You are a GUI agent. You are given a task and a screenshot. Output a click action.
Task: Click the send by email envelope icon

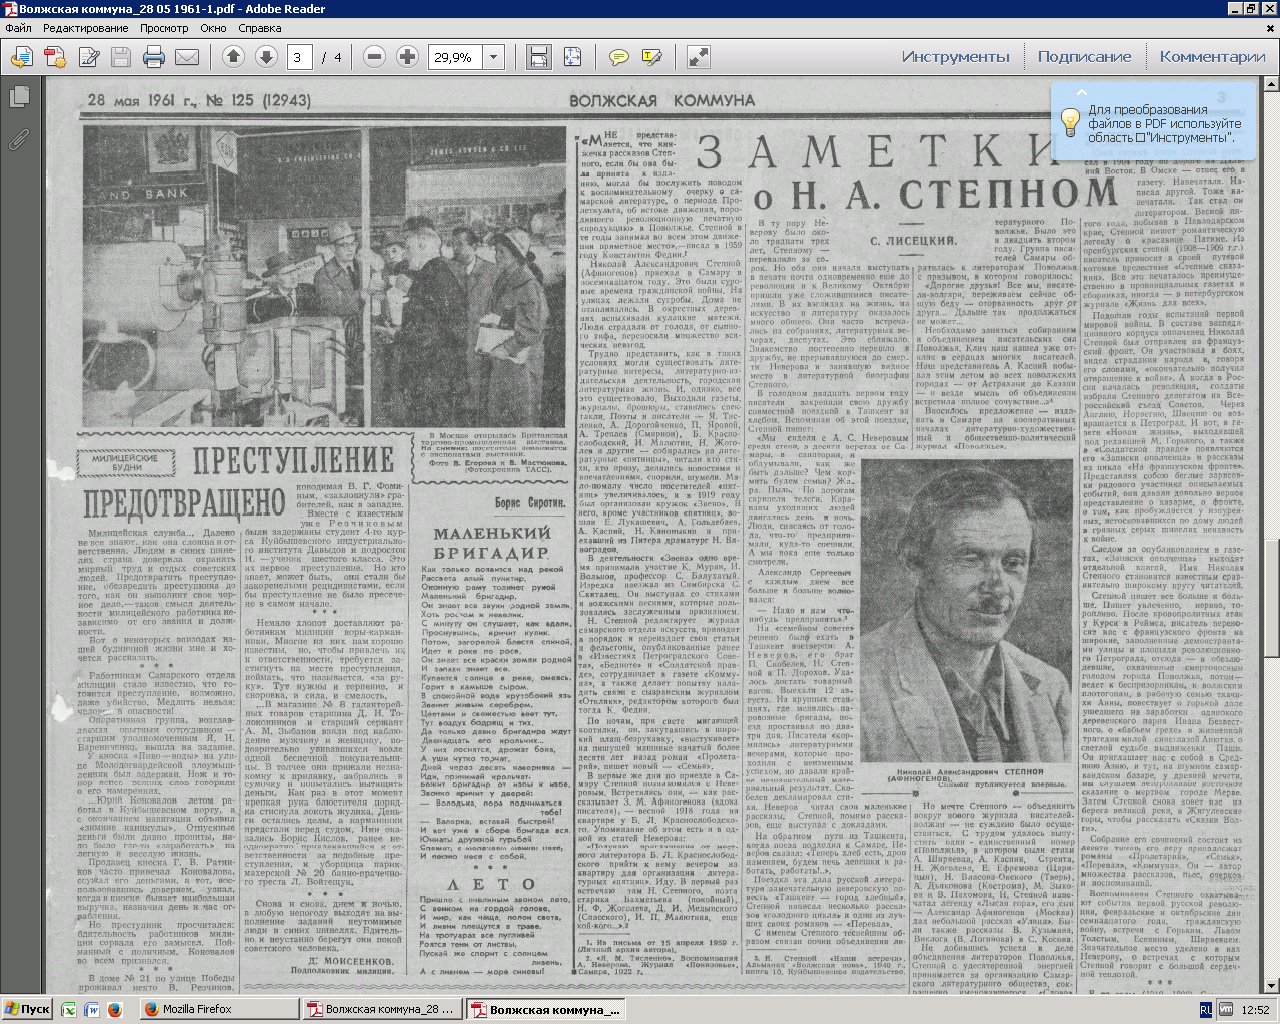coord(187,57)
